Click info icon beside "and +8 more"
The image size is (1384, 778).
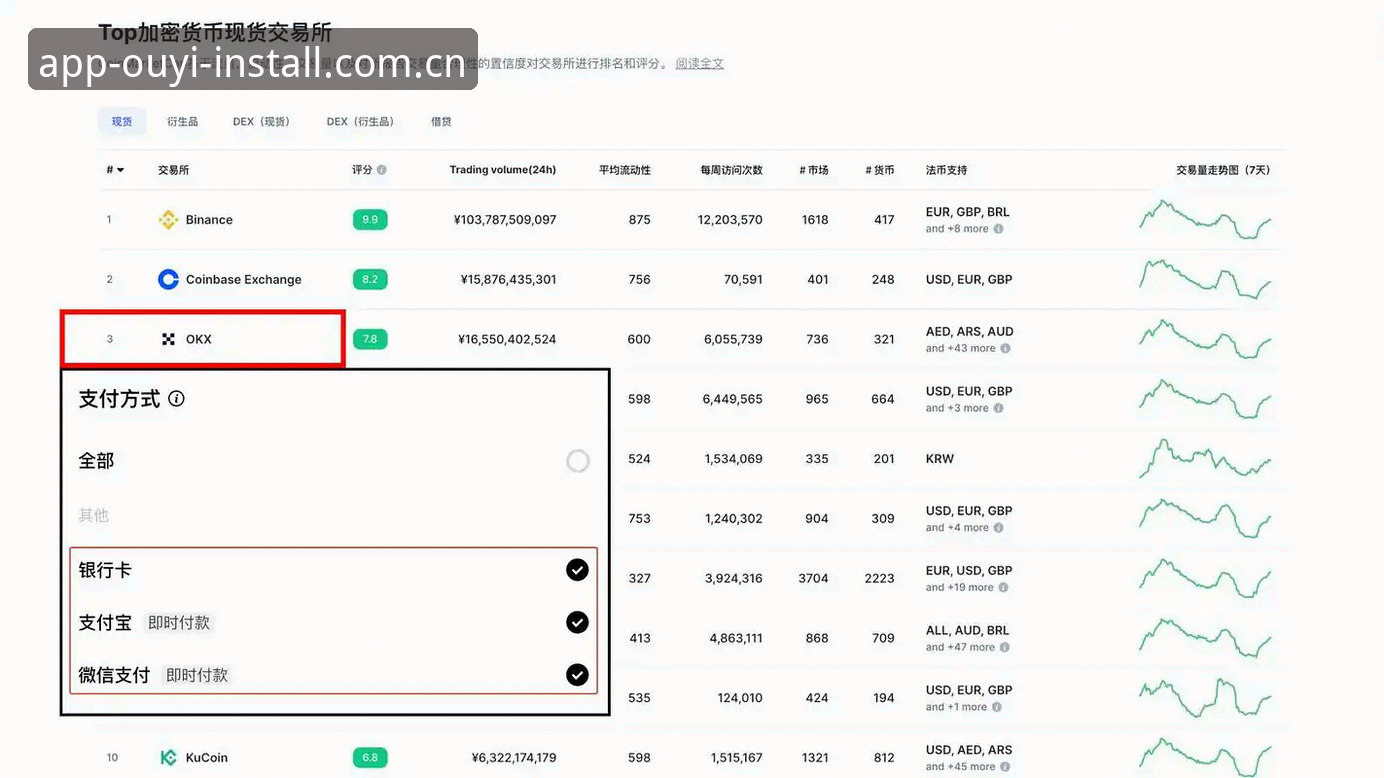tap(999, 229)
